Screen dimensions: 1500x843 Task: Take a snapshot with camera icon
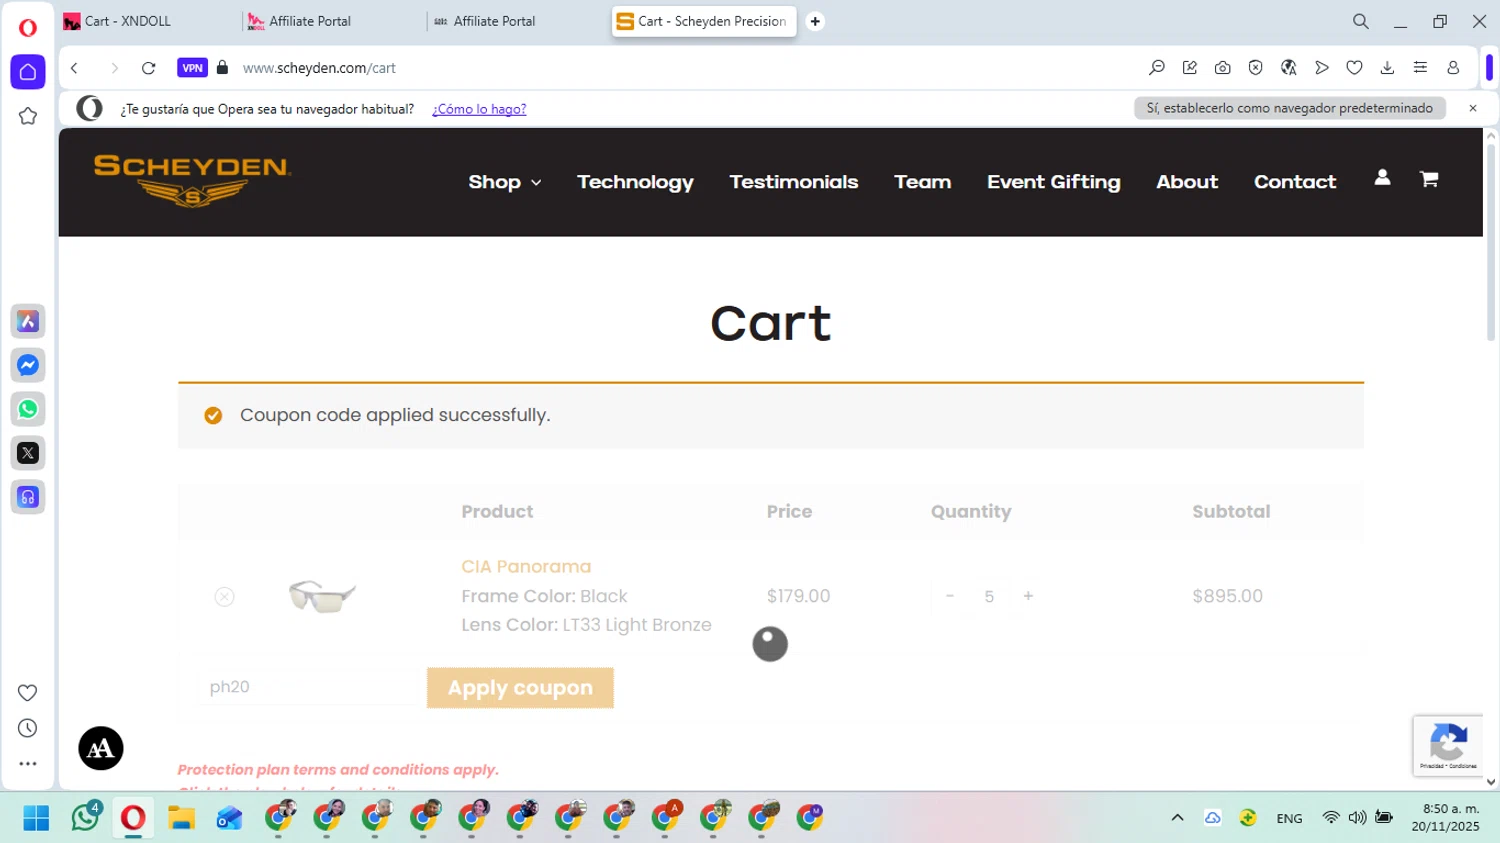coord(1222,68)
